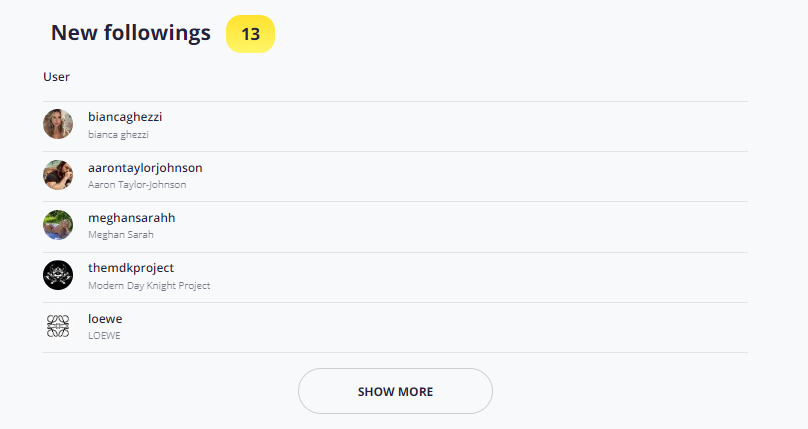Click the LOEWE anagram logo icon
Screen dimensions: 808x429
click(58, 326)
